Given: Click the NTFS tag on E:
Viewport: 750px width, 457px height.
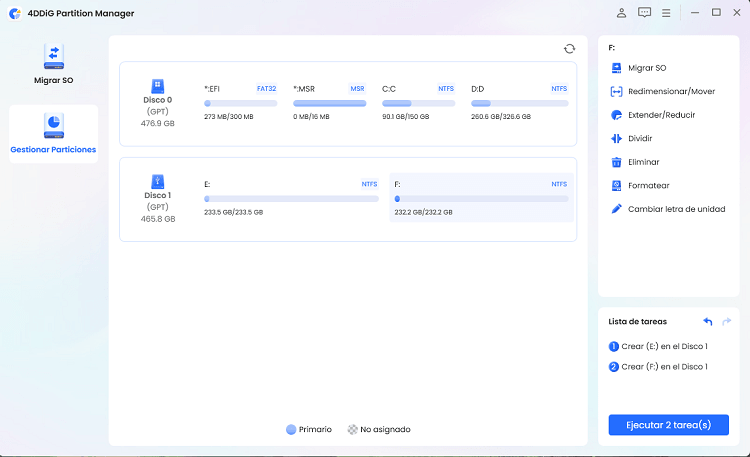Looking at the screenshot, I should (x=369, y=184).
